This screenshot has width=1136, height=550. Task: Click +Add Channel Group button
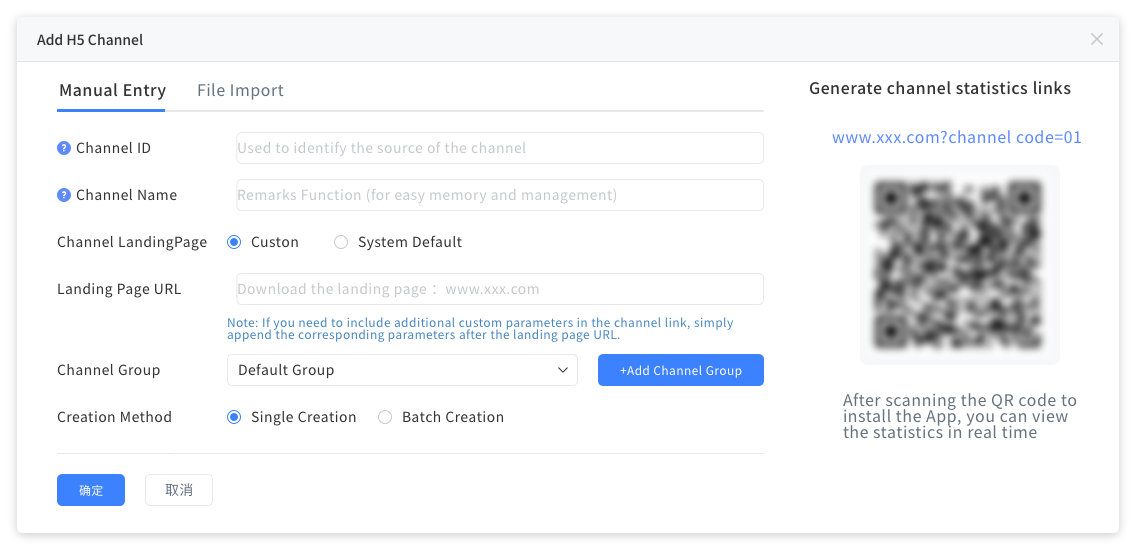pyautogui.click(x=680, y=370)
